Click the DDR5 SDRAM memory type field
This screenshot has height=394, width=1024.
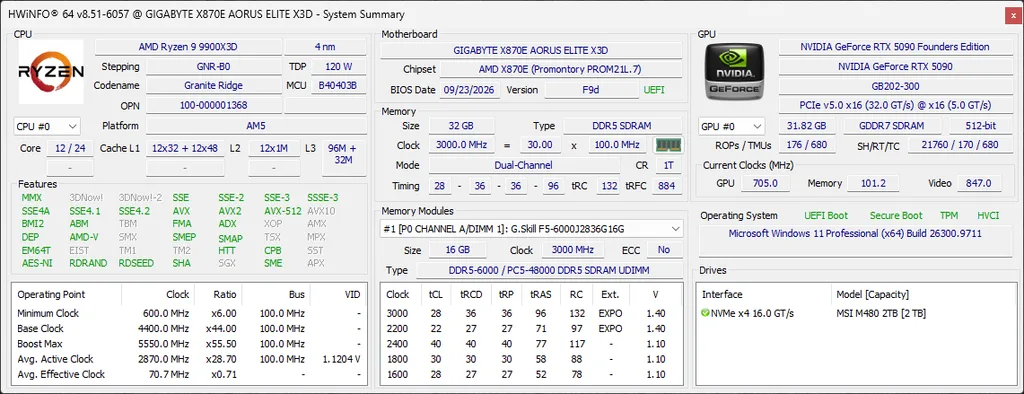pyautogui.click(x=623, y=126)
